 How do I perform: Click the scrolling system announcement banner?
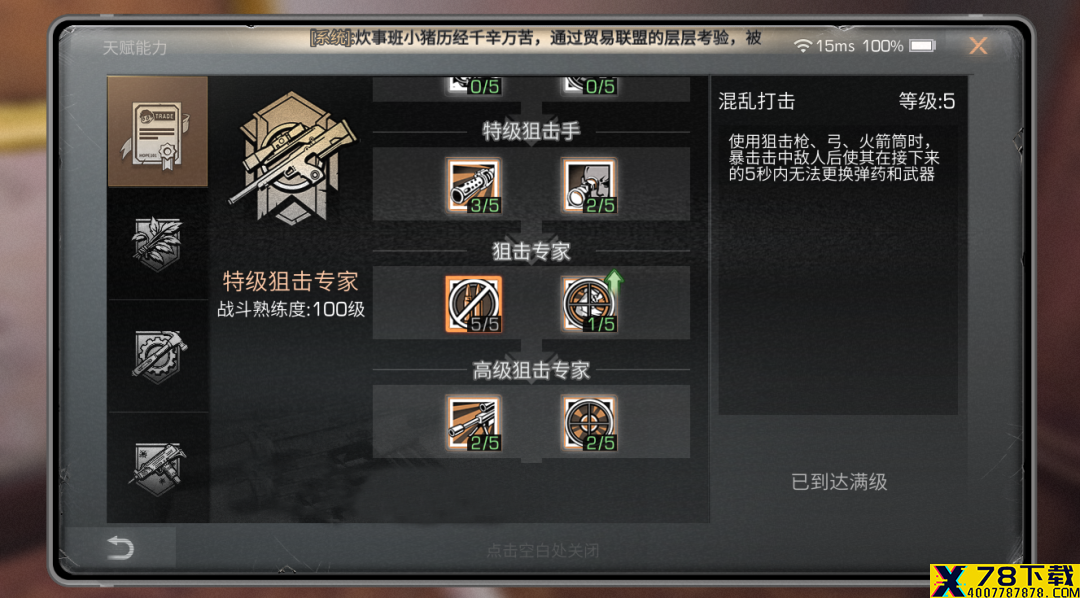[x=535, y=38]
